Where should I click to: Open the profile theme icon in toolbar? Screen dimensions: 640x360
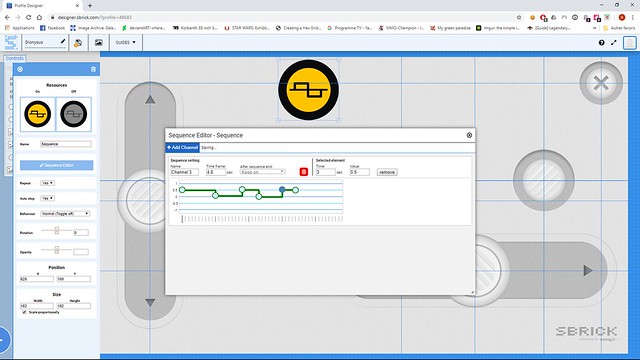point(78,42)
